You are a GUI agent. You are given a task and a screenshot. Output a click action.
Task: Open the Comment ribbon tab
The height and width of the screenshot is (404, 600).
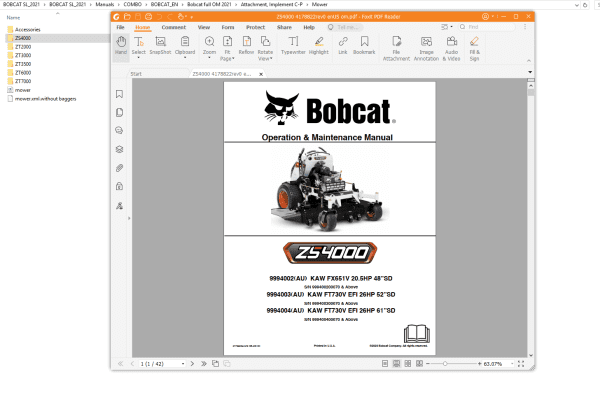point(174,27)
